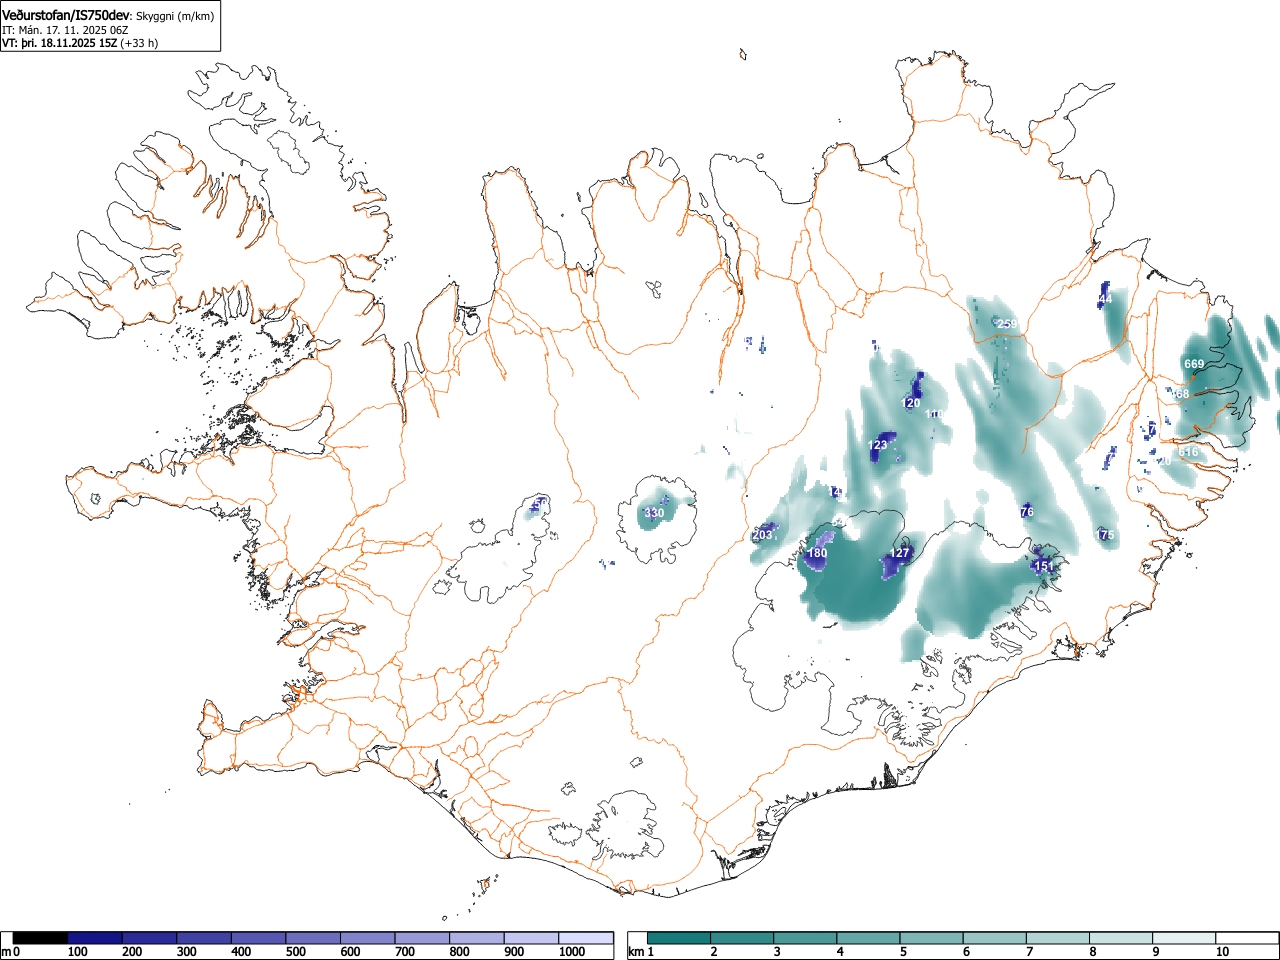Click the 127 visibility value label
The width and height of the screenshot is (1280, 960).
[900, 553]
